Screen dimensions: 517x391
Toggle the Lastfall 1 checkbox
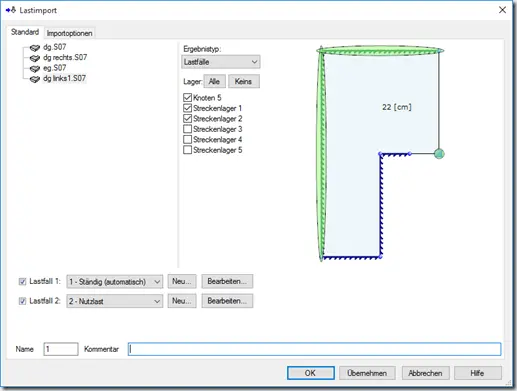point(22,282)
